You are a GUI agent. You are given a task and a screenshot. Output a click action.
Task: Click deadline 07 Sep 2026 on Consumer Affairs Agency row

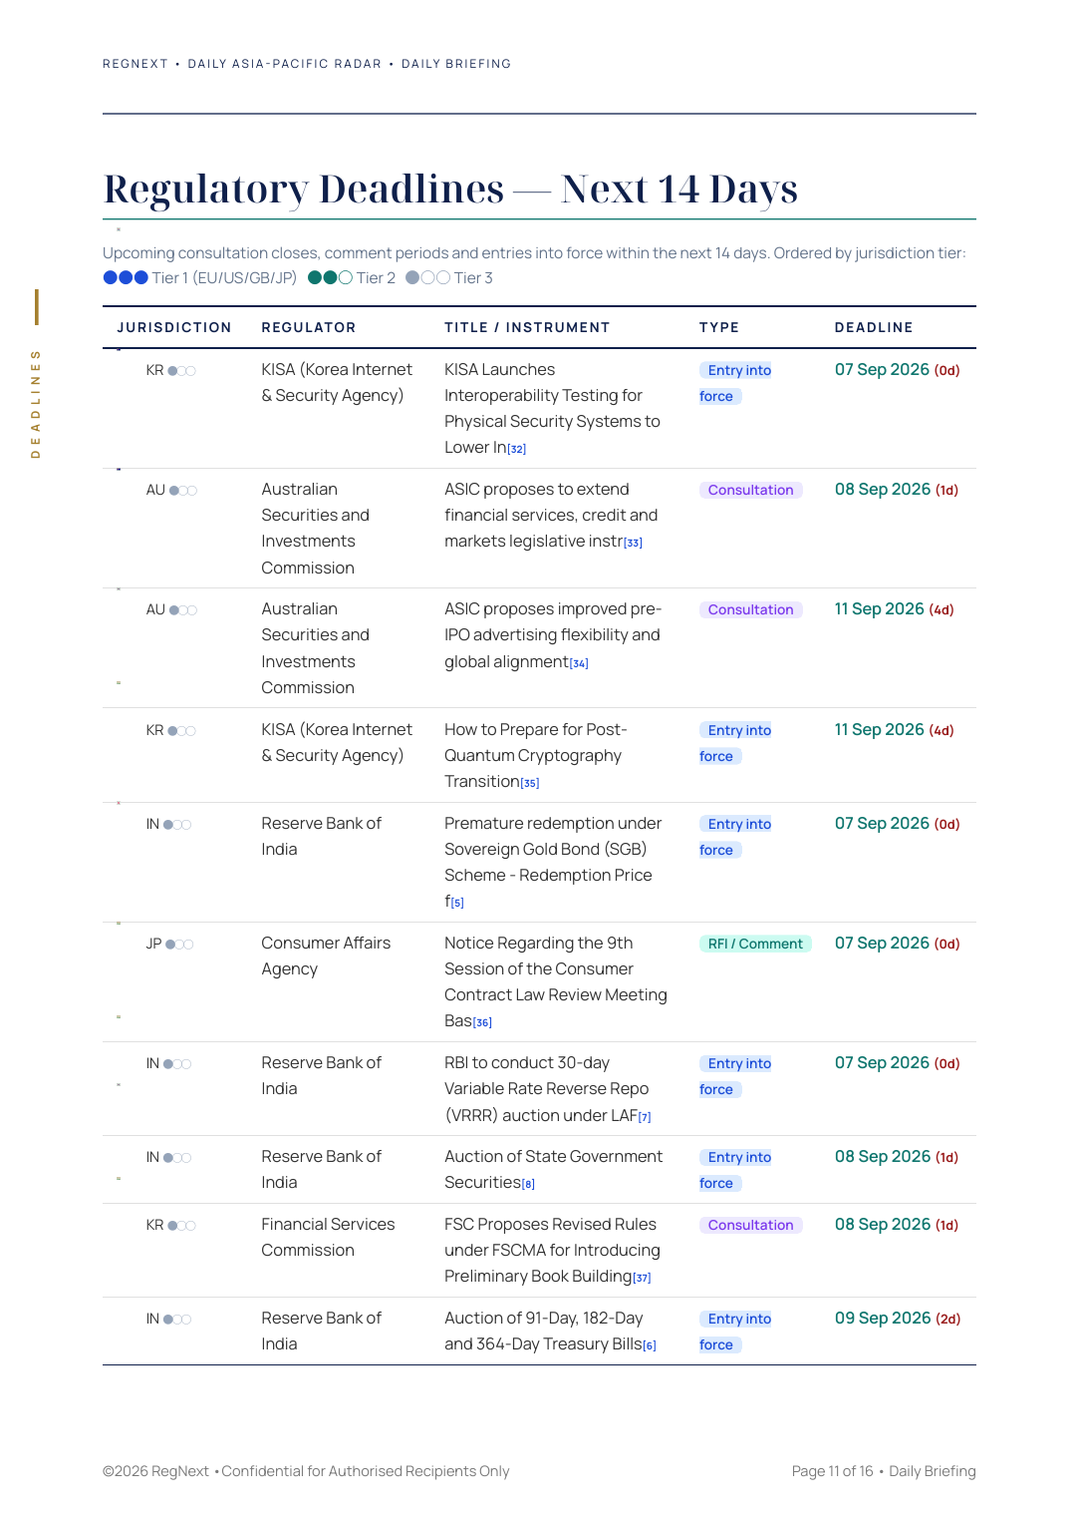tap(898, 944)
